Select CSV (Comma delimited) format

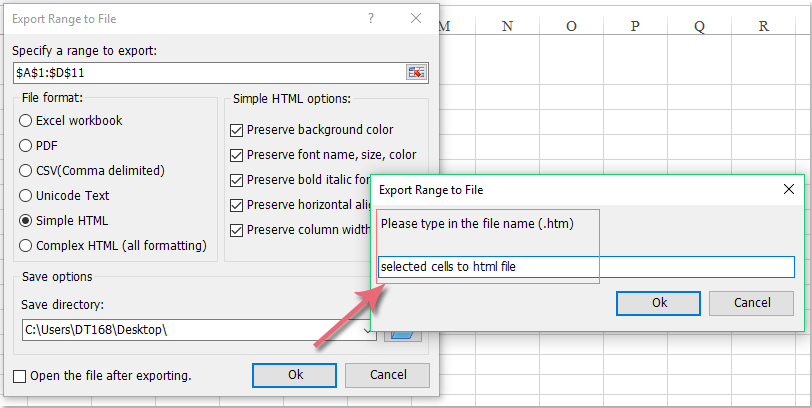tap(27, 171)
